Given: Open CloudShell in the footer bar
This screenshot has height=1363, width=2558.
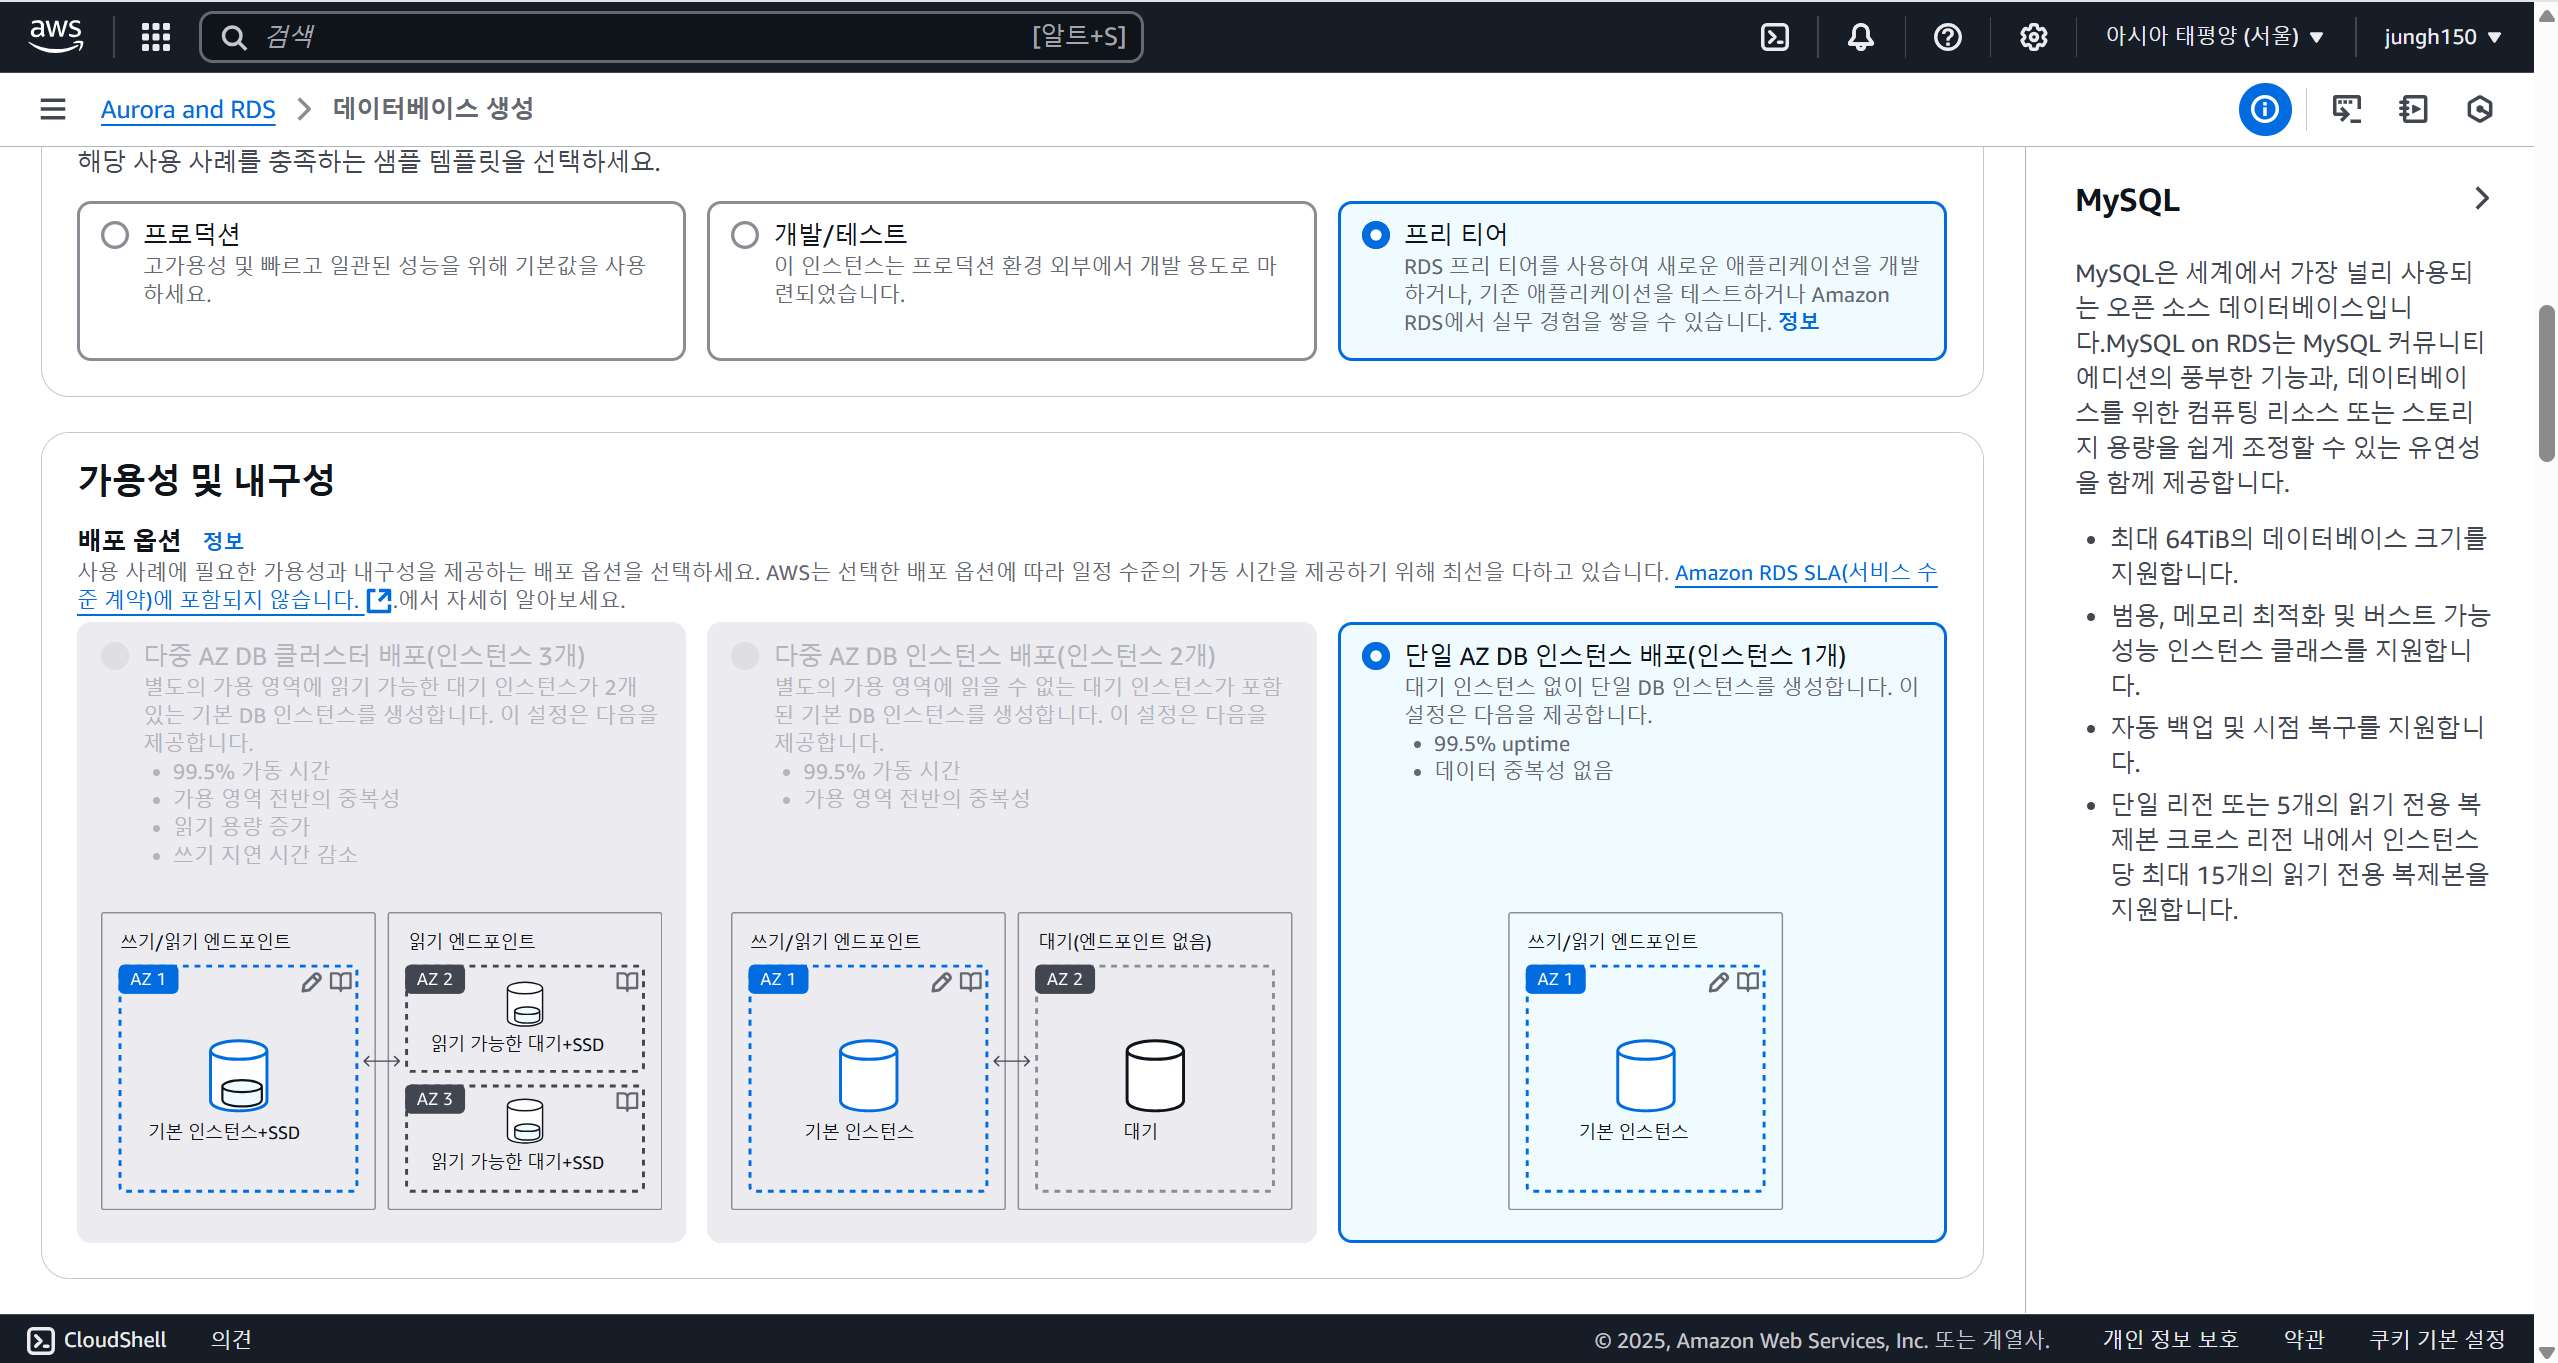Looking at the screenshot, I should [x=97, y=1339].
